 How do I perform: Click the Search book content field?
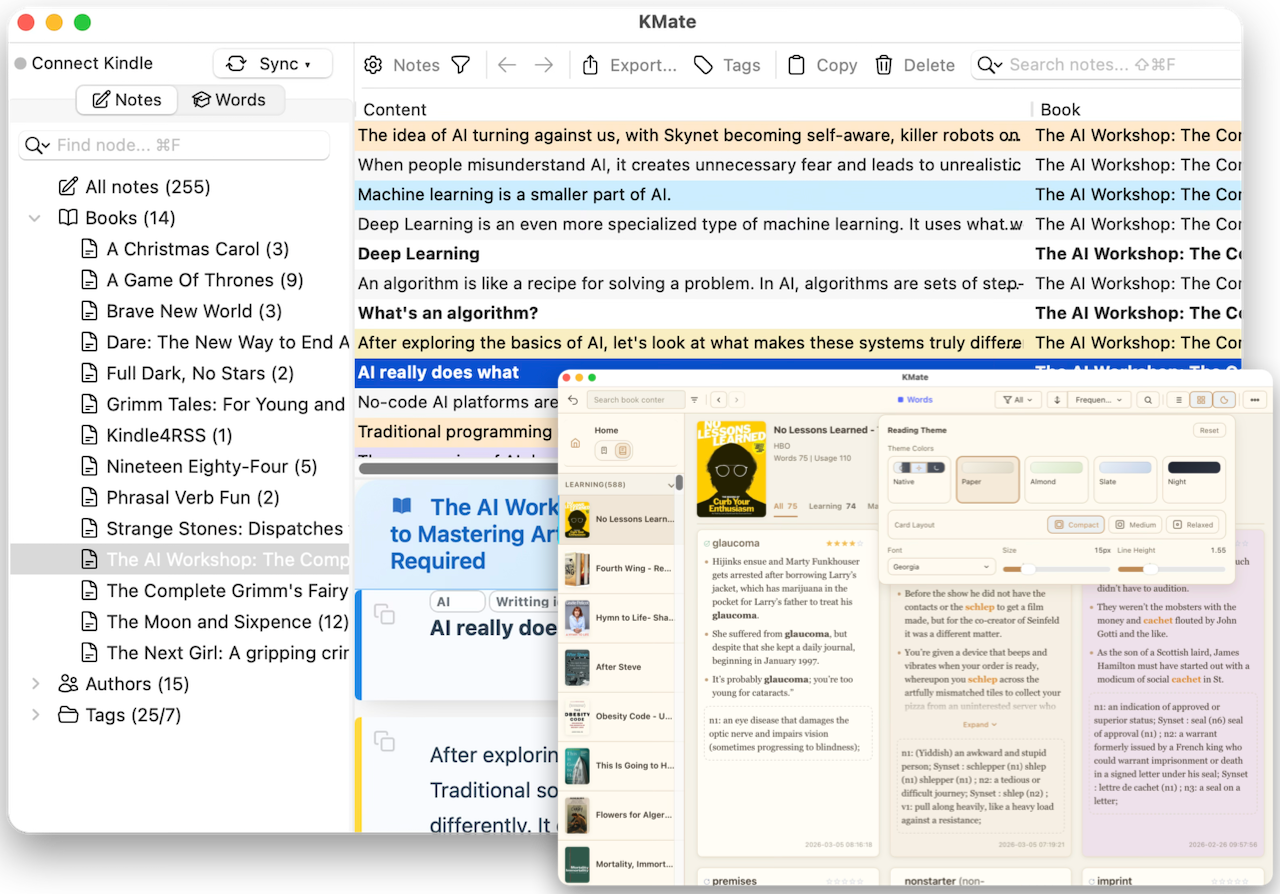coord(635,400)
